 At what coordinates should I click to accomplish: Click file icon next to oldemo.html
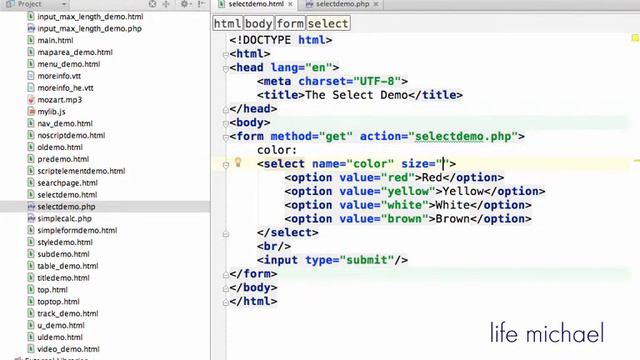tap(31, 147)
